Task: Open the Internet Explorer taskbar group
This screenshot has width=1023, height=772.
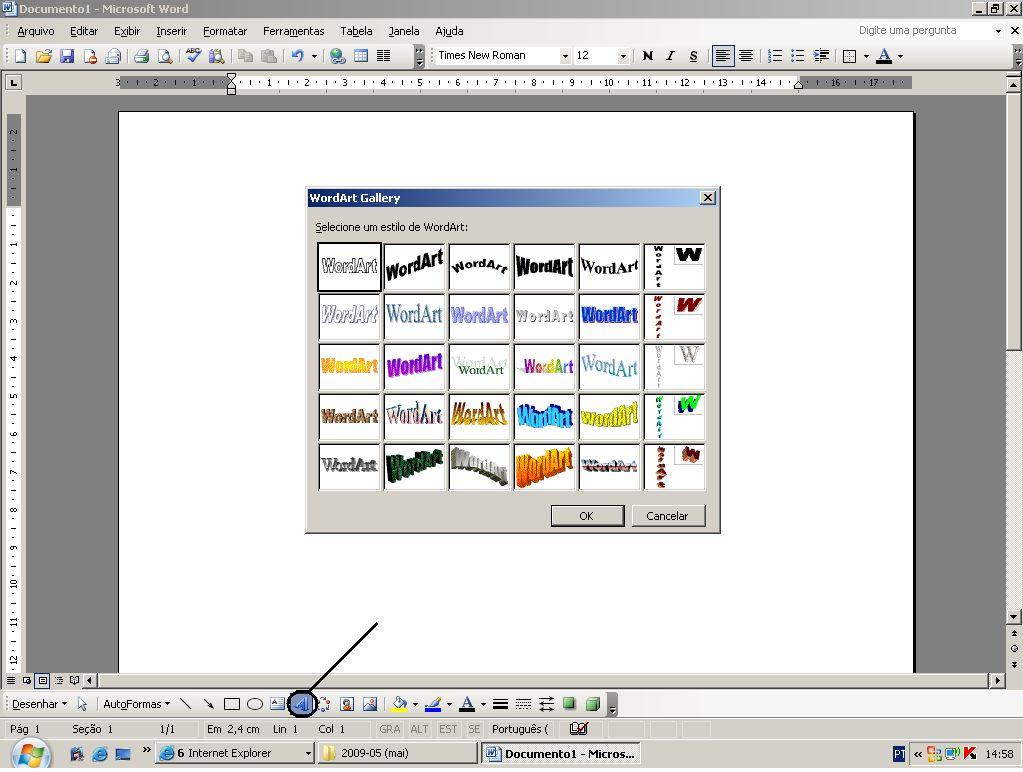Action: [236, 753]
